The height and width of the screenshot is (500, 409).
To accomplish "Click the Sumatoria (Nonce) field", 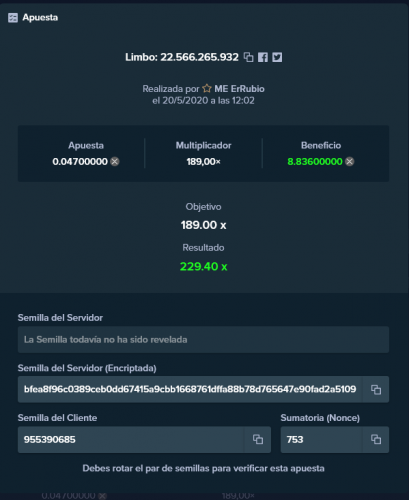I will click(x=321, y=439).
